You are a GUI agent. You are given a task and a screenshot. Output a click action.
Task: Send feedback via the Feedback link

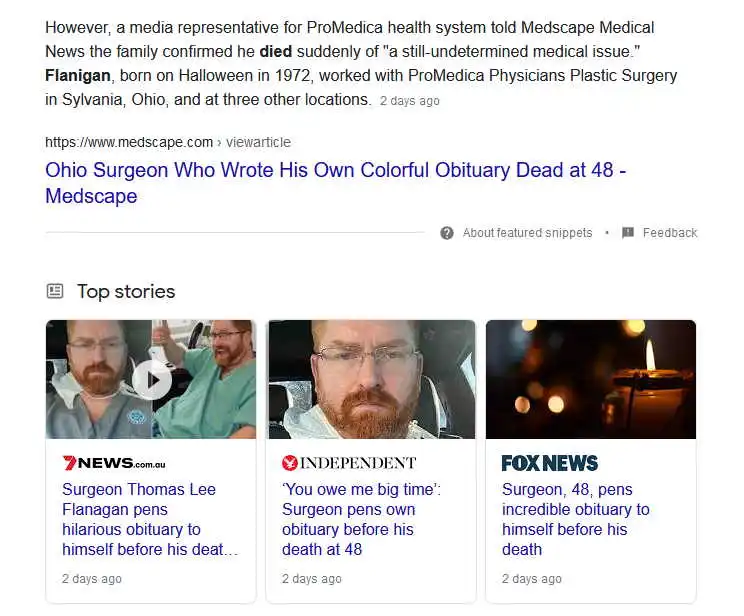pos(670,233)
